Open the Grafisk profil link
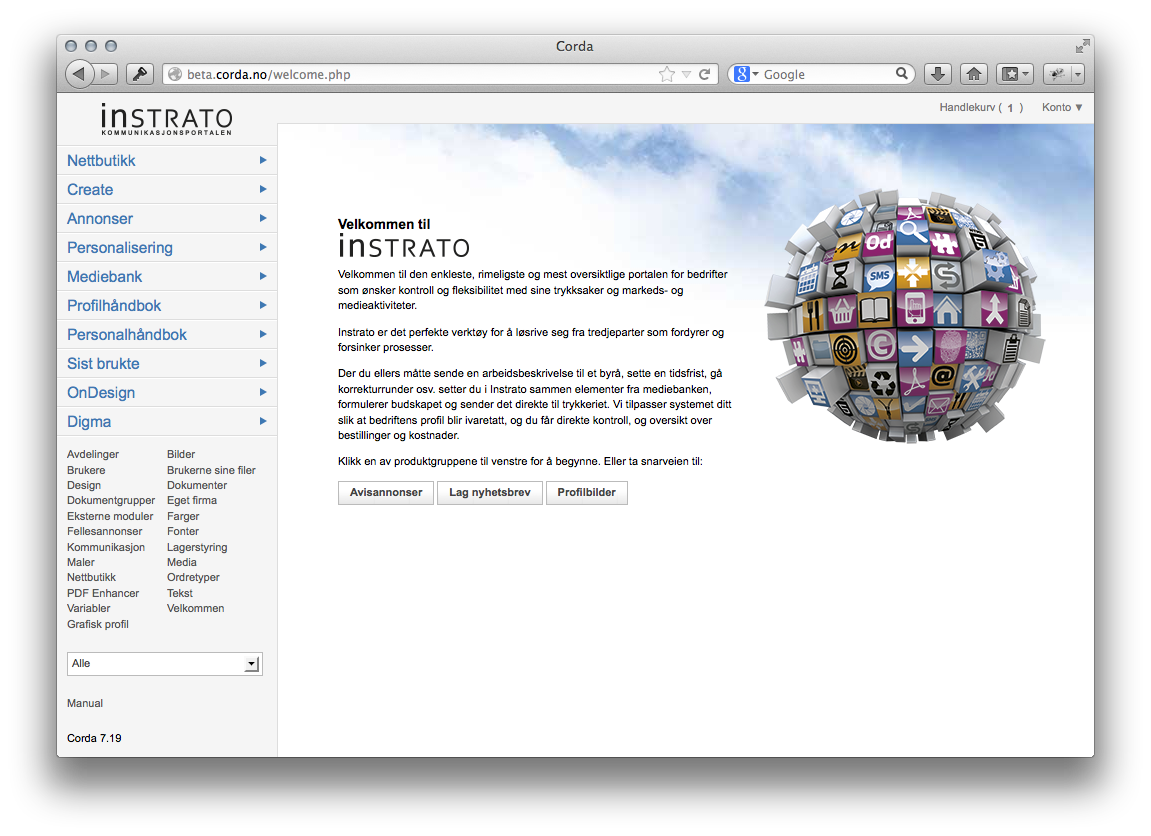 coord(98,624)
